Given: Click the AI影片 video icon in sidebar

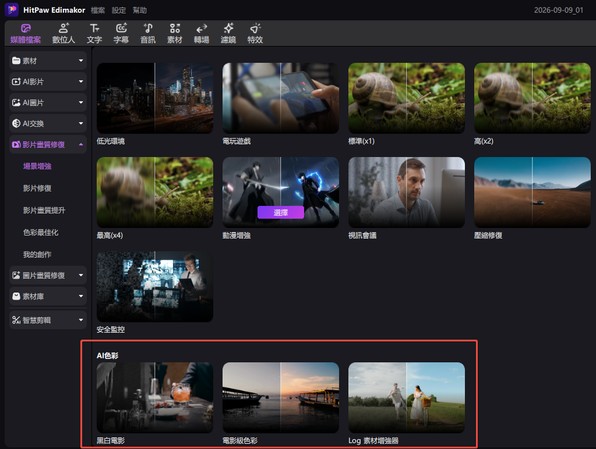Looking at the screenshot, I should (x=16, y=81).
